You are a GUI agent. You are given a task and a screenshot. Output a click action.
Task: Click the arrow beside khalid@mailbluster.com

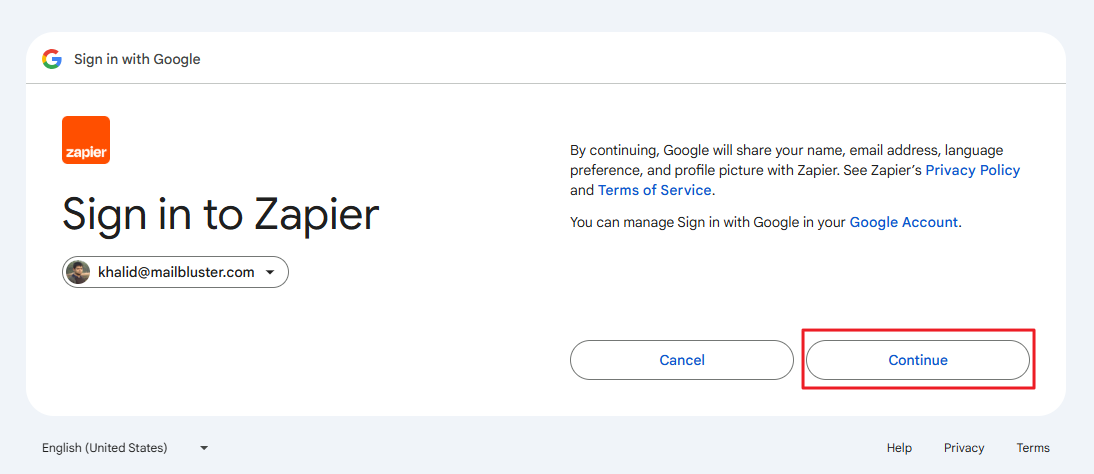coord(270,273)
